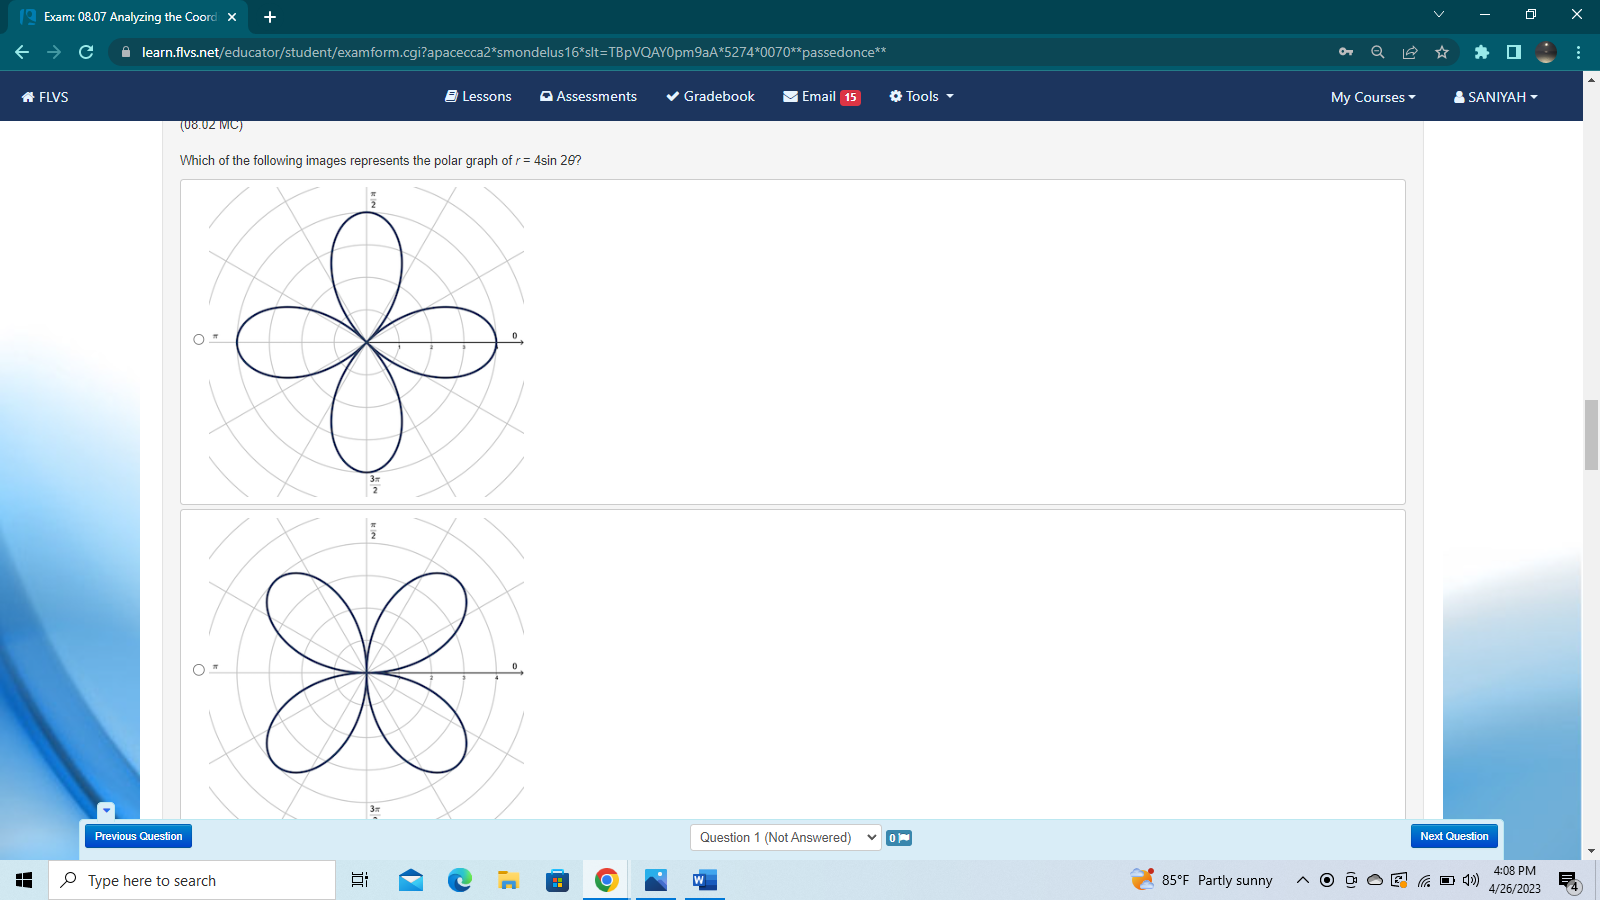Go to FLVS home link

(x=45, y=97)
